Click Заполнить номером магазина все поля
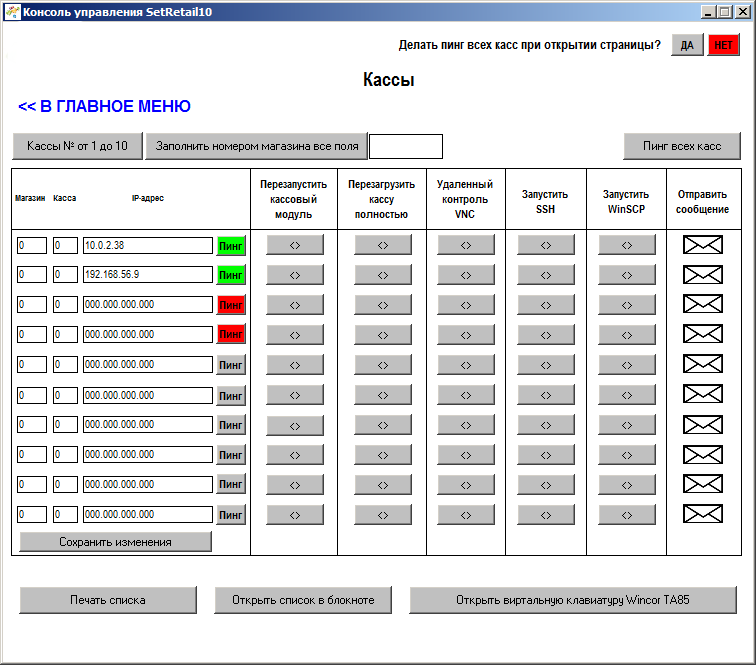 [x=256, y=146]
